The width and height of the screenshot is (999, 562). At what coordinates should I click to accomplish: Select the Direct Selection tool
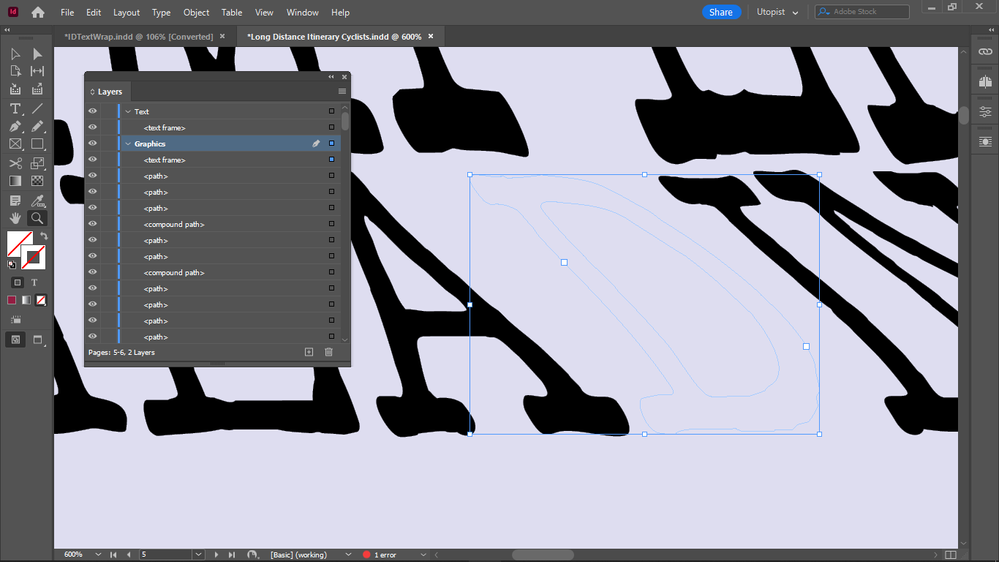(x=37, y=54)
